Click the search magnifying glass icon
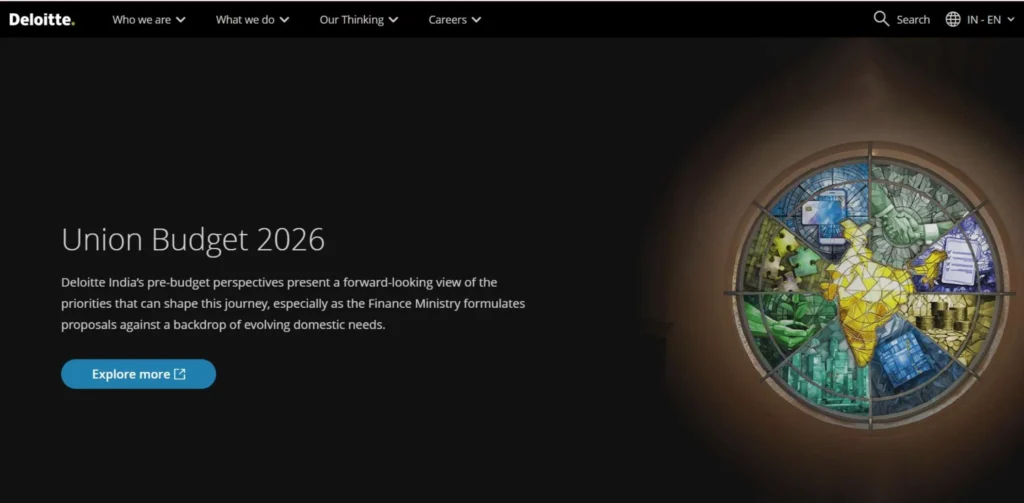The height and width of the screenshot is (503, 1024). 881,19
